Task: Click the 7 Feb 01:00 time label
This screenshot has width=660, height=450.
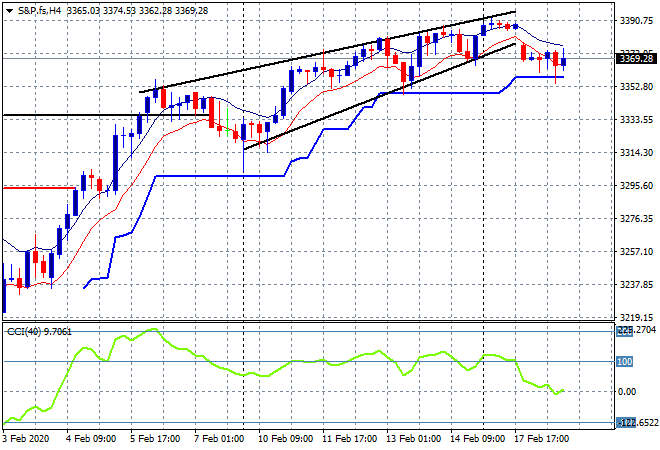Action: (219, 439)
